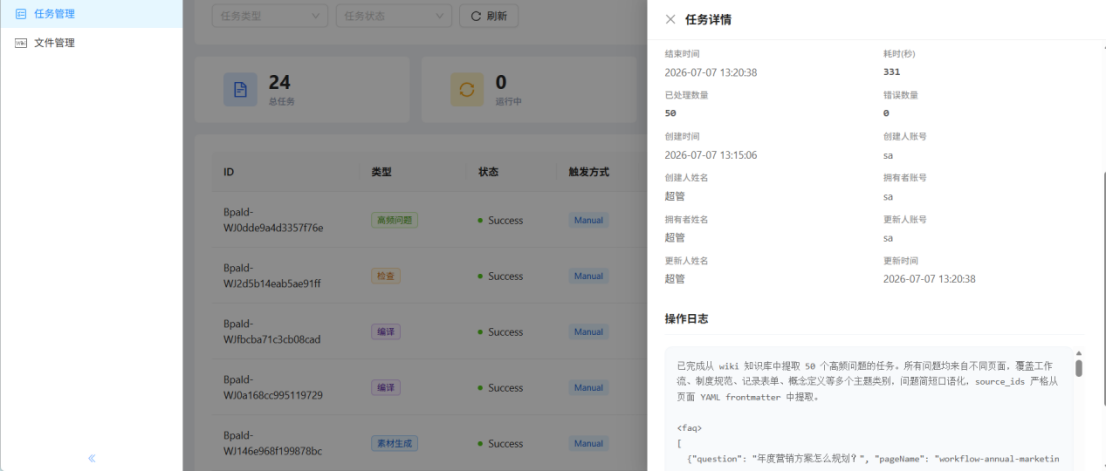Collapse the sidebar with double-chevron icon
This screenshot has height=472, width=1106.
92,458
